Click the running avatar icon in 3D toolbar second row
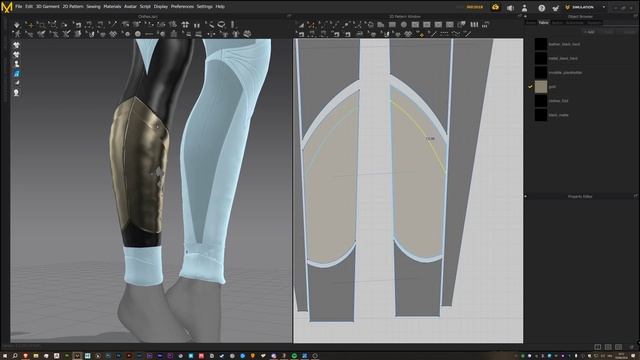The image size is (640, 360). 18,34
